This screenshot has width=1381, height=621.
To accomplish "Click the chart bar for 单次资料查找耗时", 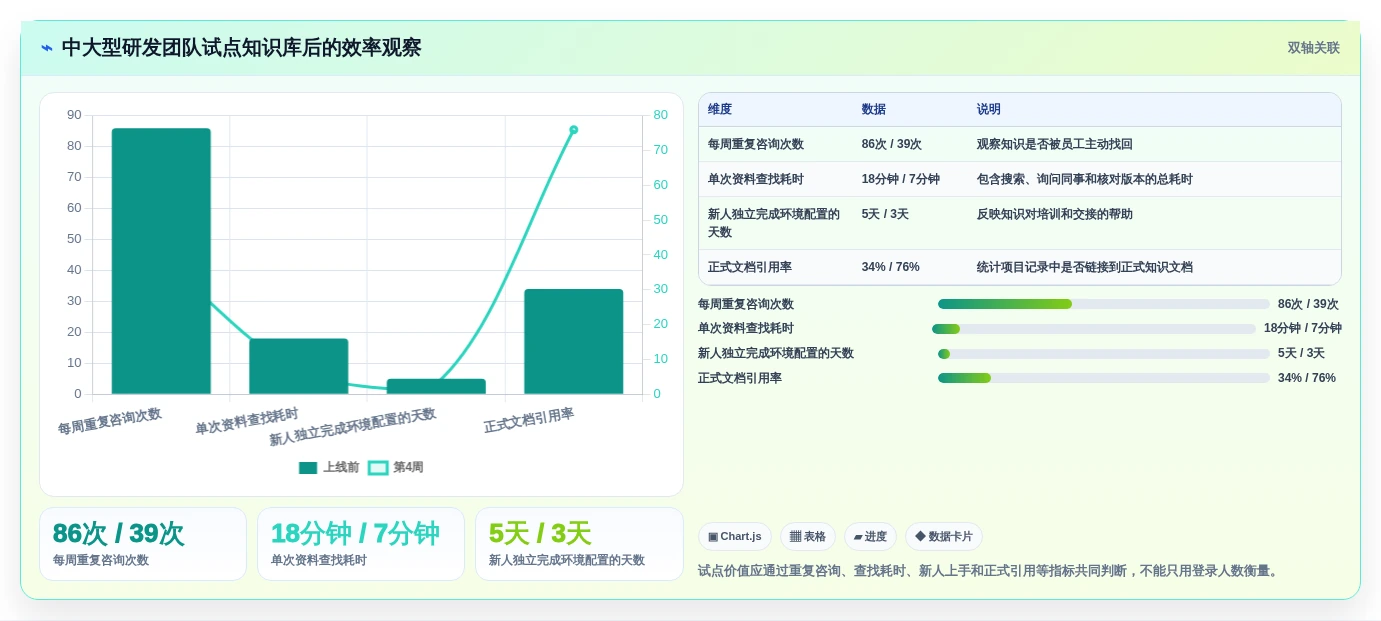I will tap(299, 366).
